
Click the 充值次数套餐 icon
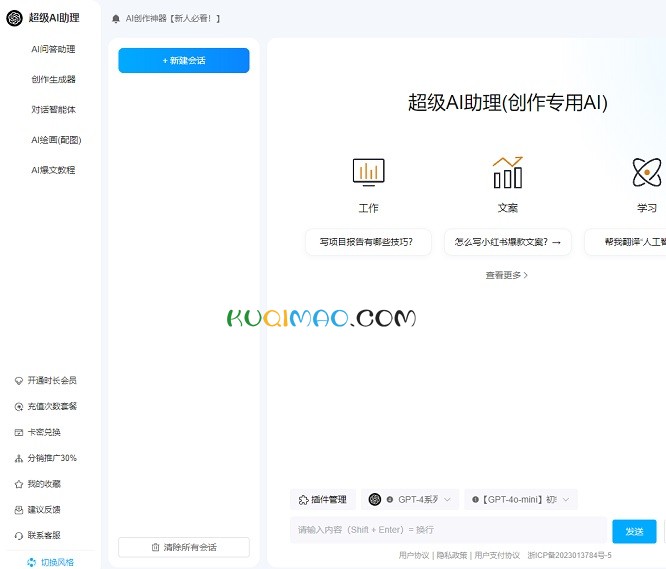[x=19, y=407]
